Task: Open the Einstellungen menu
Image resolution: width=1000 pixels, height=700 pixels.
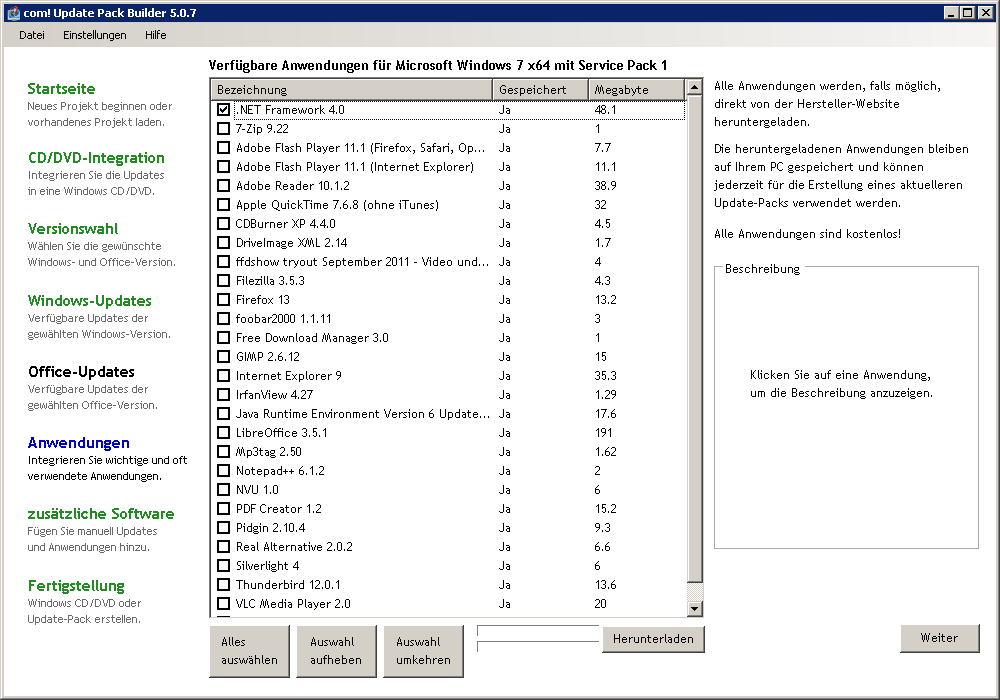Action: click(x=94, y=35)
